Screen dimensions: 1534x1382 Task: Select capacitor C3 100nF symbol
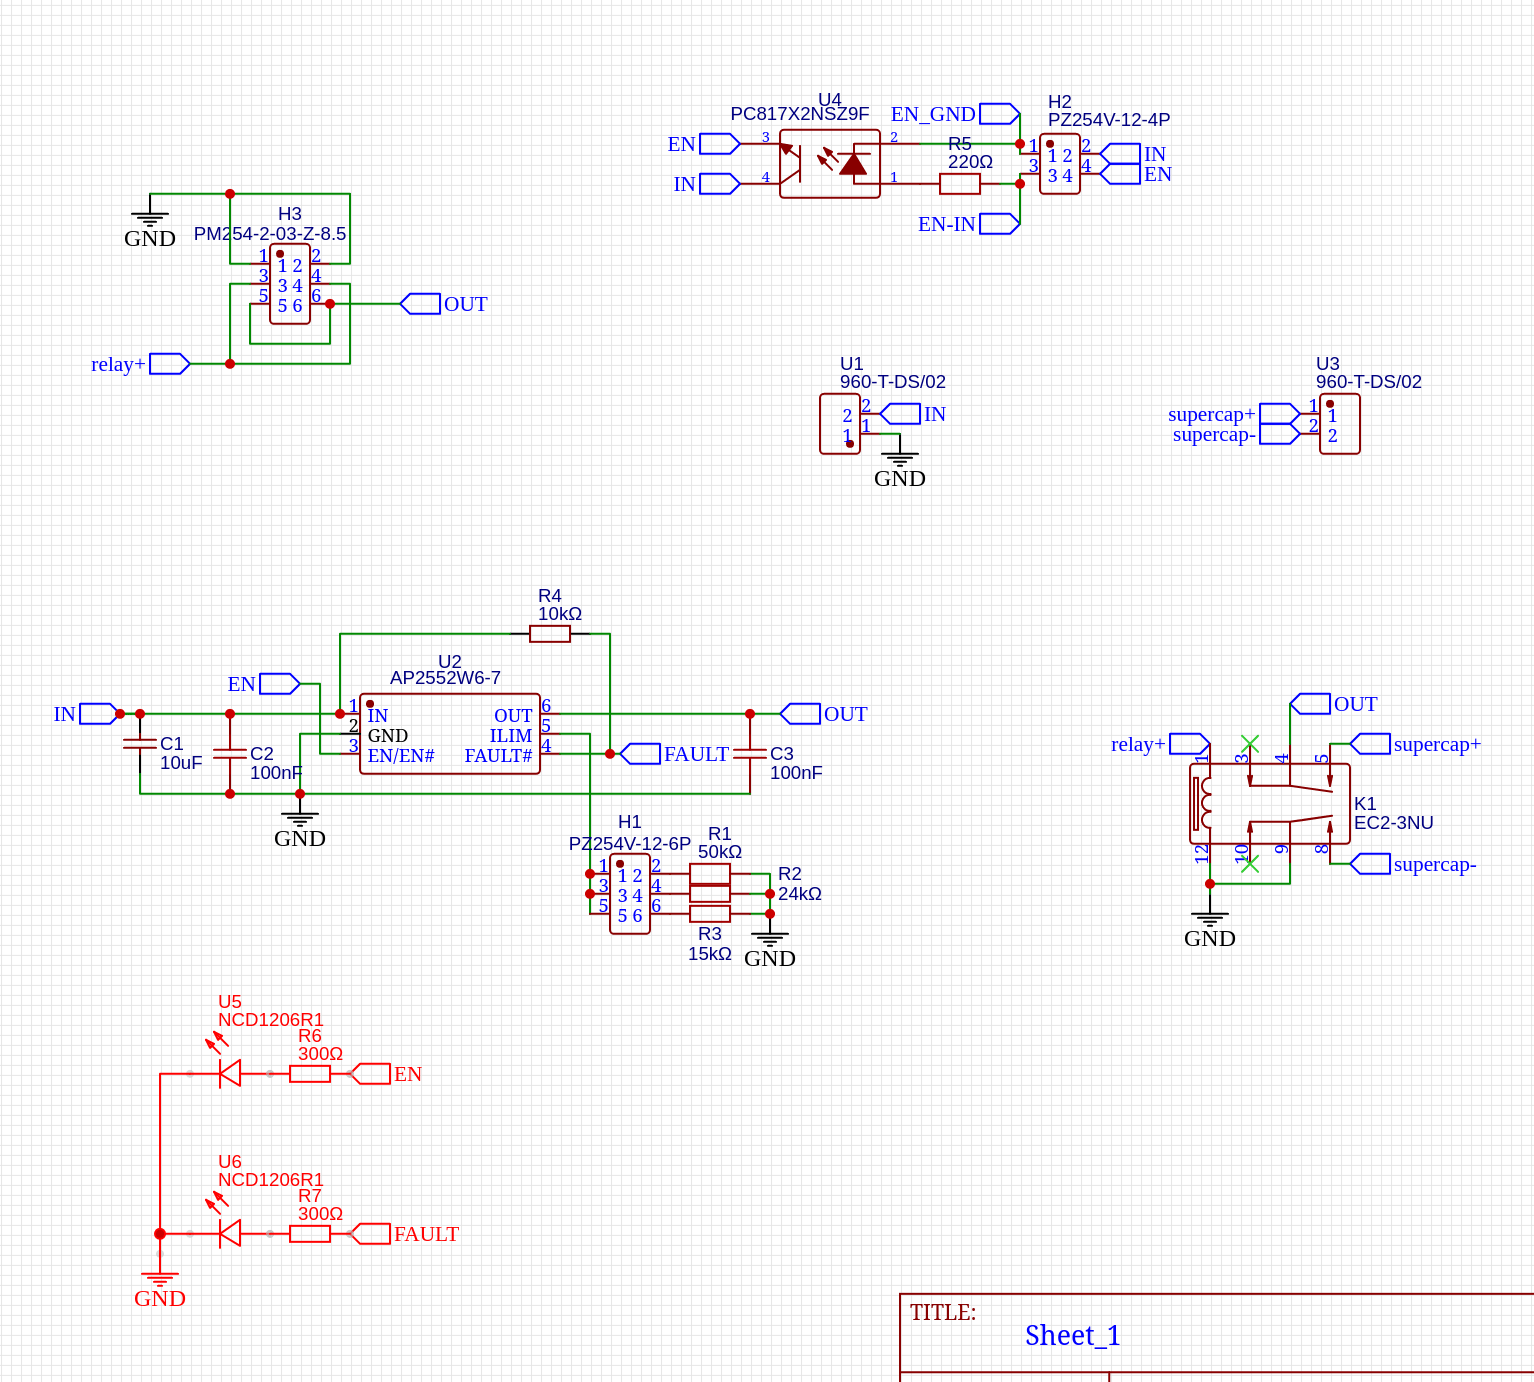(750, 754)
